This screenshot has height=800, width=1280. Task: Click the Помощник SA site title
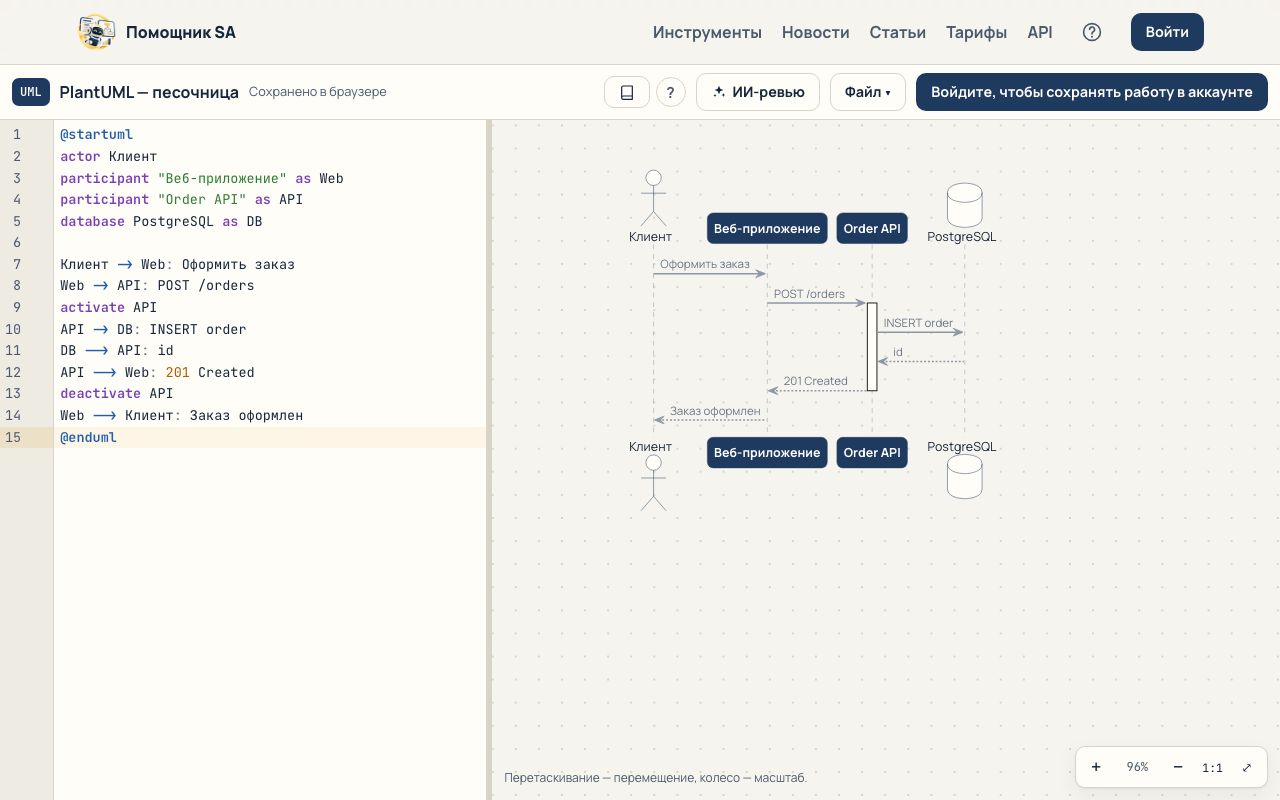tap(181, 32)
